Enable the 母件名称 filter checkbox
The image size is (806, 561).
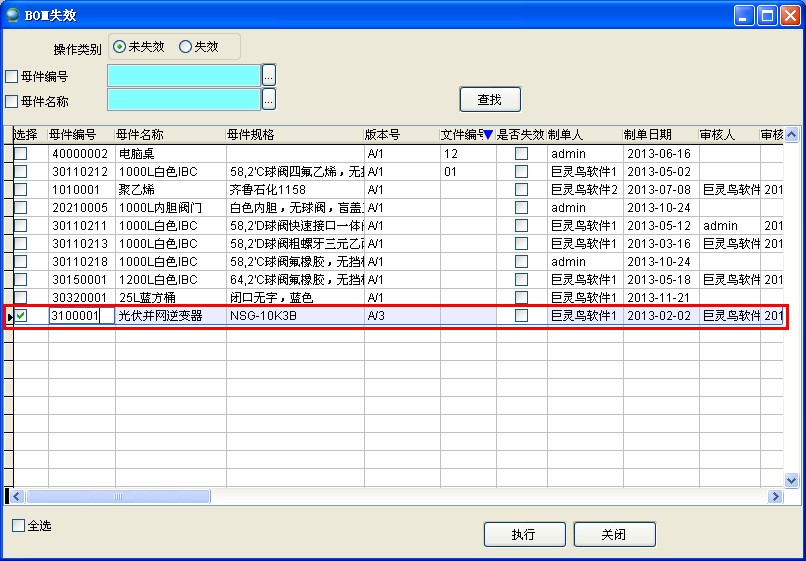tap(12, 101)
